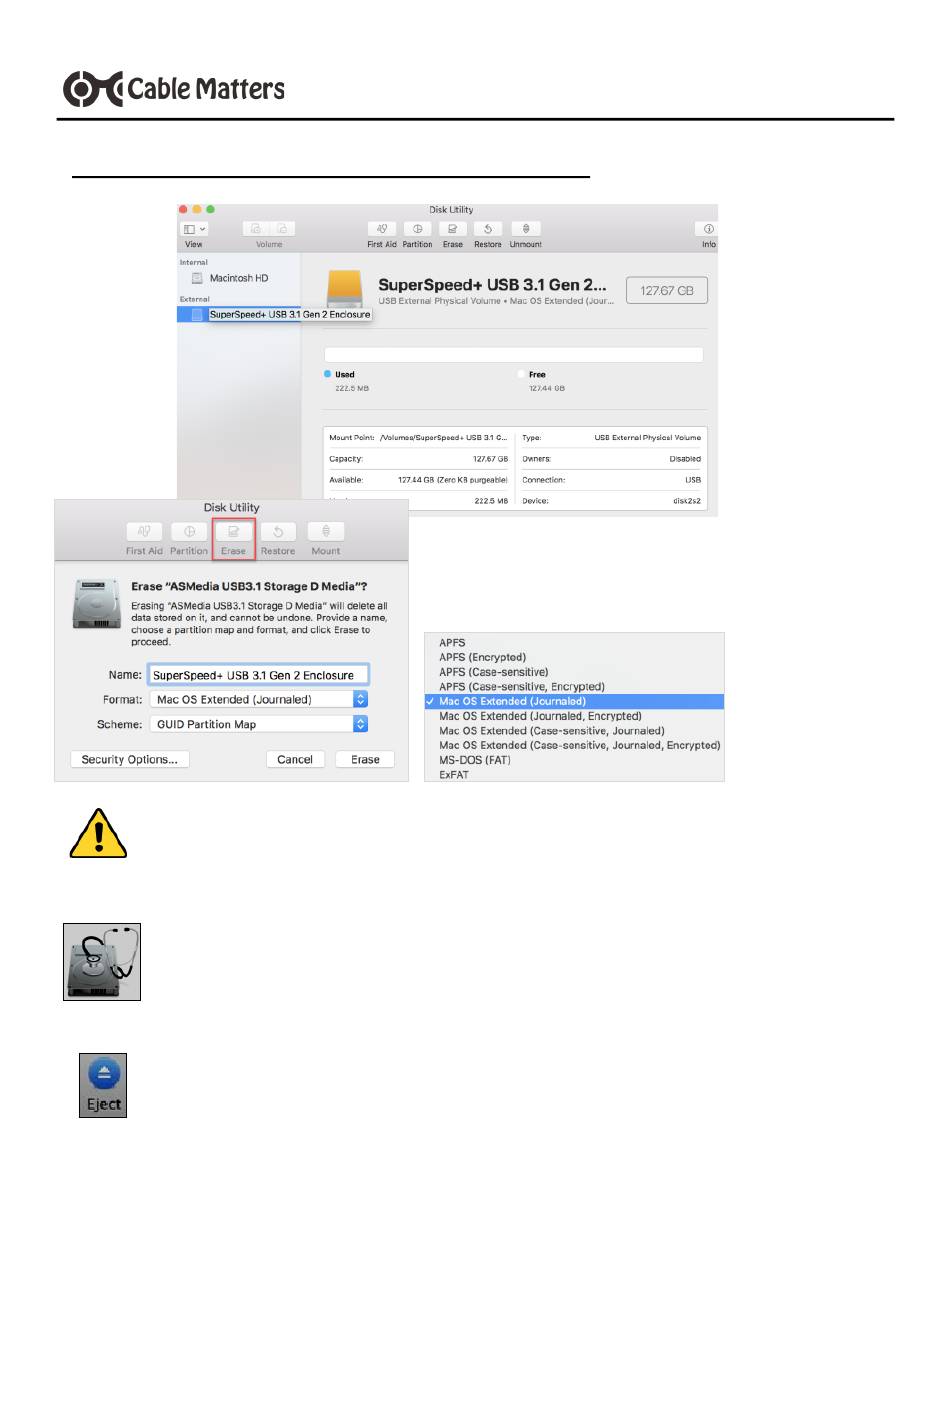This screenshot has height=1403, width=950.
Task: Click the "SuperSpeed+ USB 3.1 Gen 2..." volume title
Action: point(492,285)
